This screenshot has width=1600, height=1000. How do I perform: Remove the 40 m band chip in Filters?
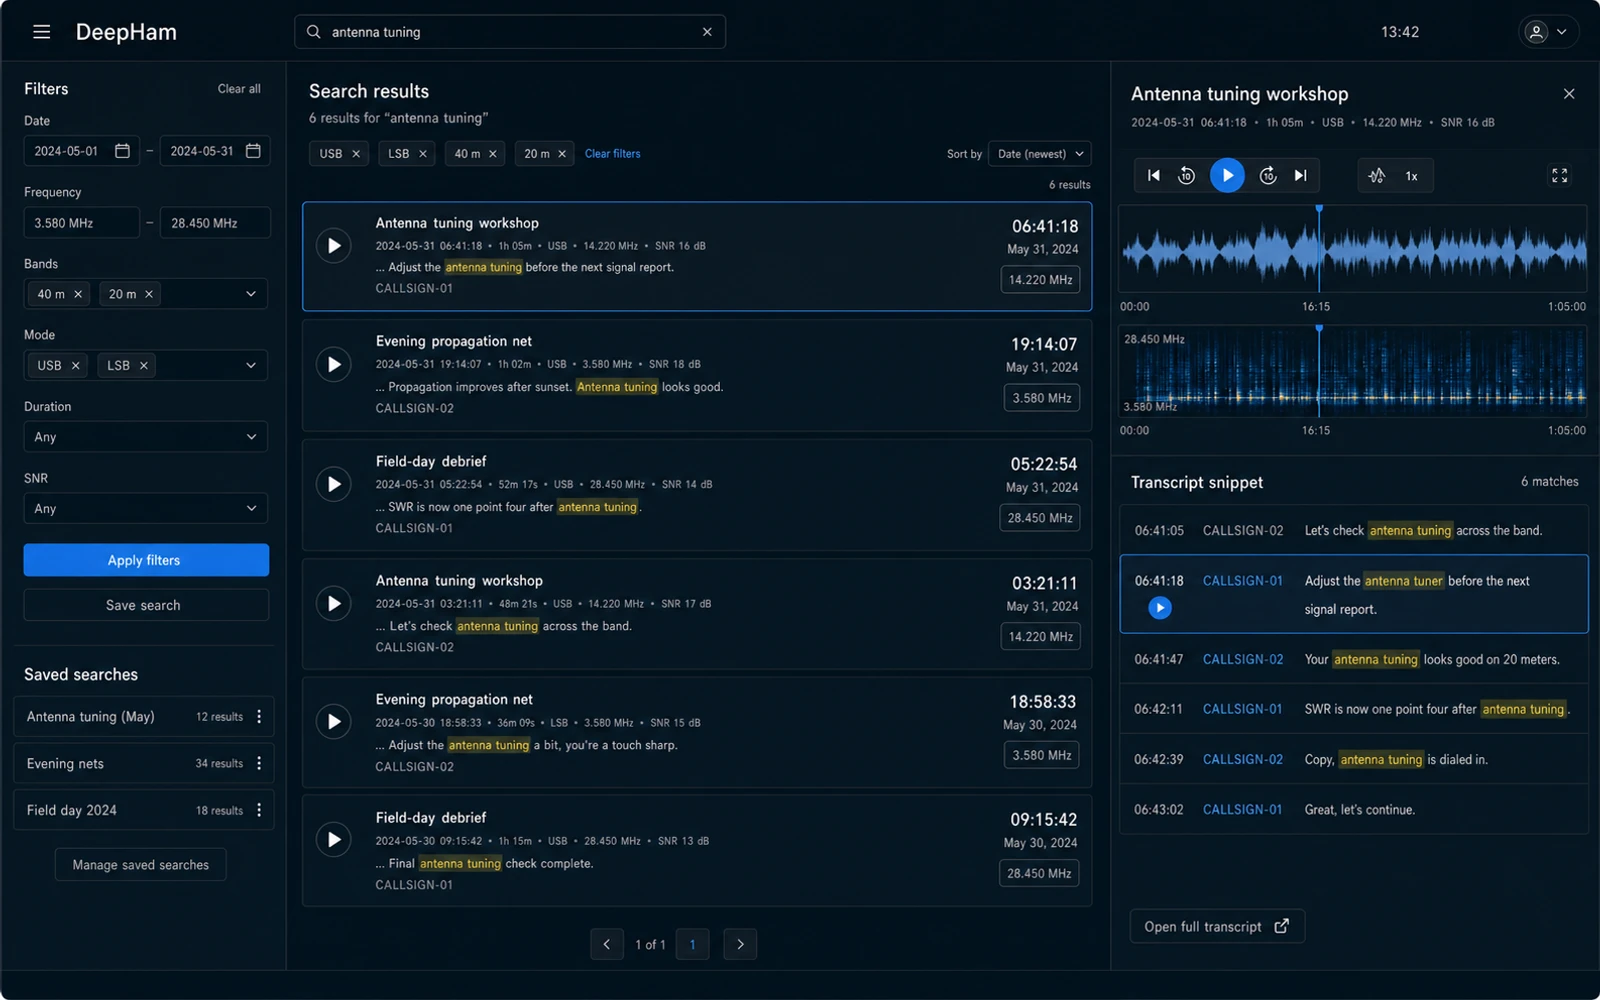tap(78, 294)
